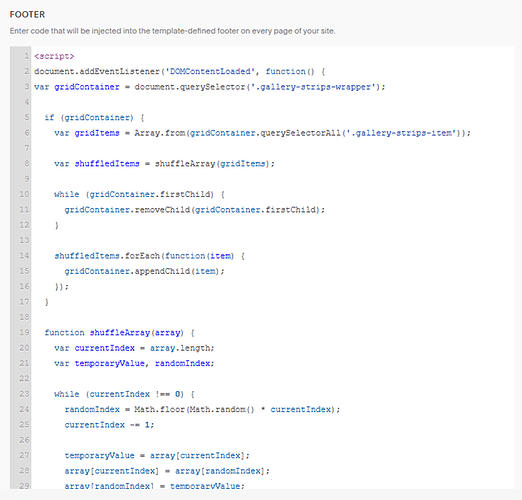This screenshot has width=522, height=500.
Task: Click line number 22 in the gutter
Action: pyautogui.click(x=24, y=378)
